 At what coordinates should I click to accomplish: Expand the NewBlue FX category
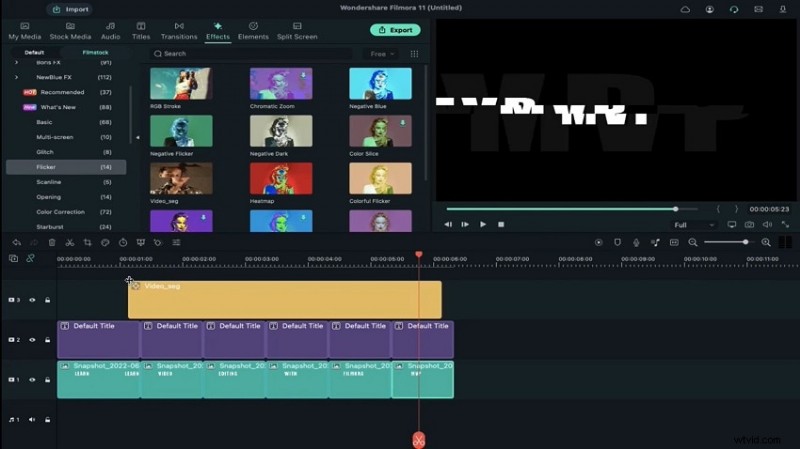pos(16,77)
